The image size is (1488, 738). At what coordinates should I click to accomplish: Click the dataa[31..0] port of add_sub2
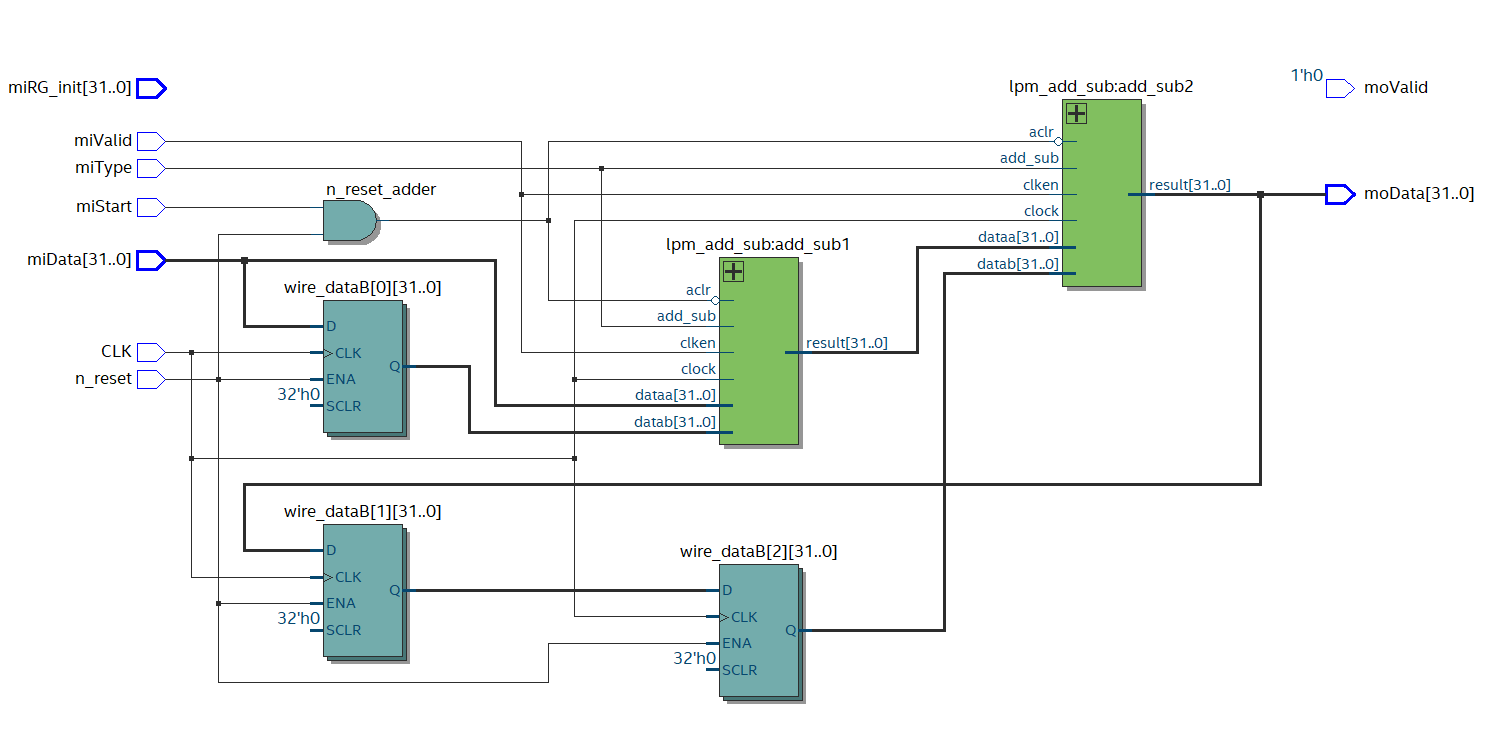point(1020,237)
